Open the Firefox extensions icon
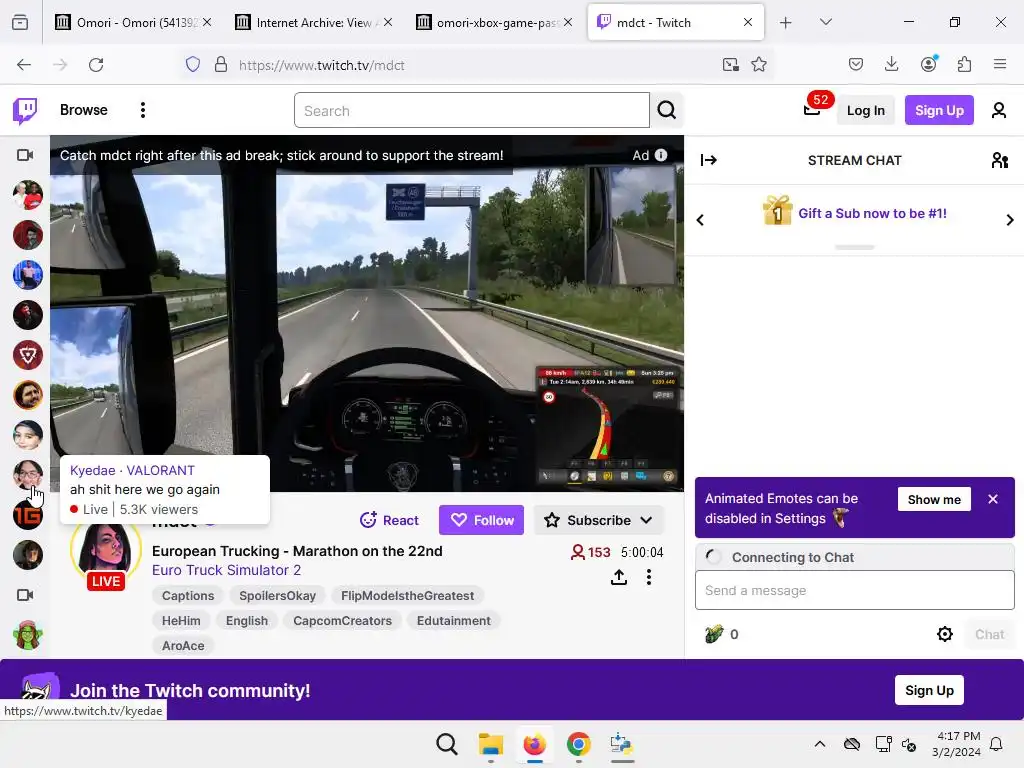This screenshot has width=1024, height=768. coord(964,64)
